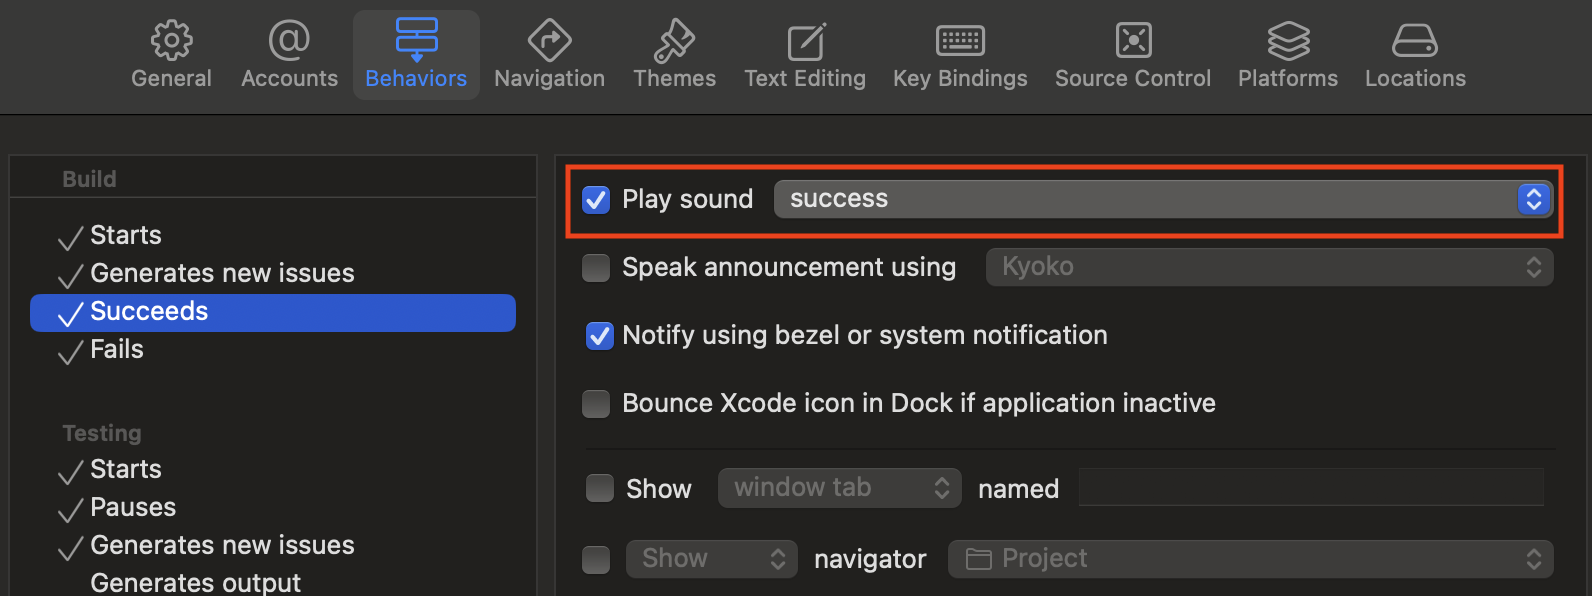Check the Show window tab checkbox
Screen dimensions: 1592x596
pos(599,488)
